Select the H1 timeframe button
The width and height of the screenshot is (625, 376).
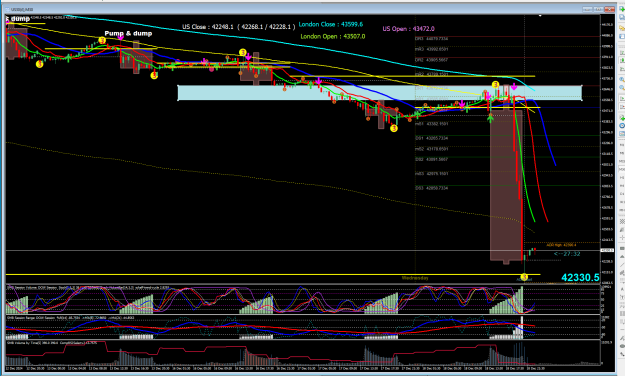tap(622, 177)
